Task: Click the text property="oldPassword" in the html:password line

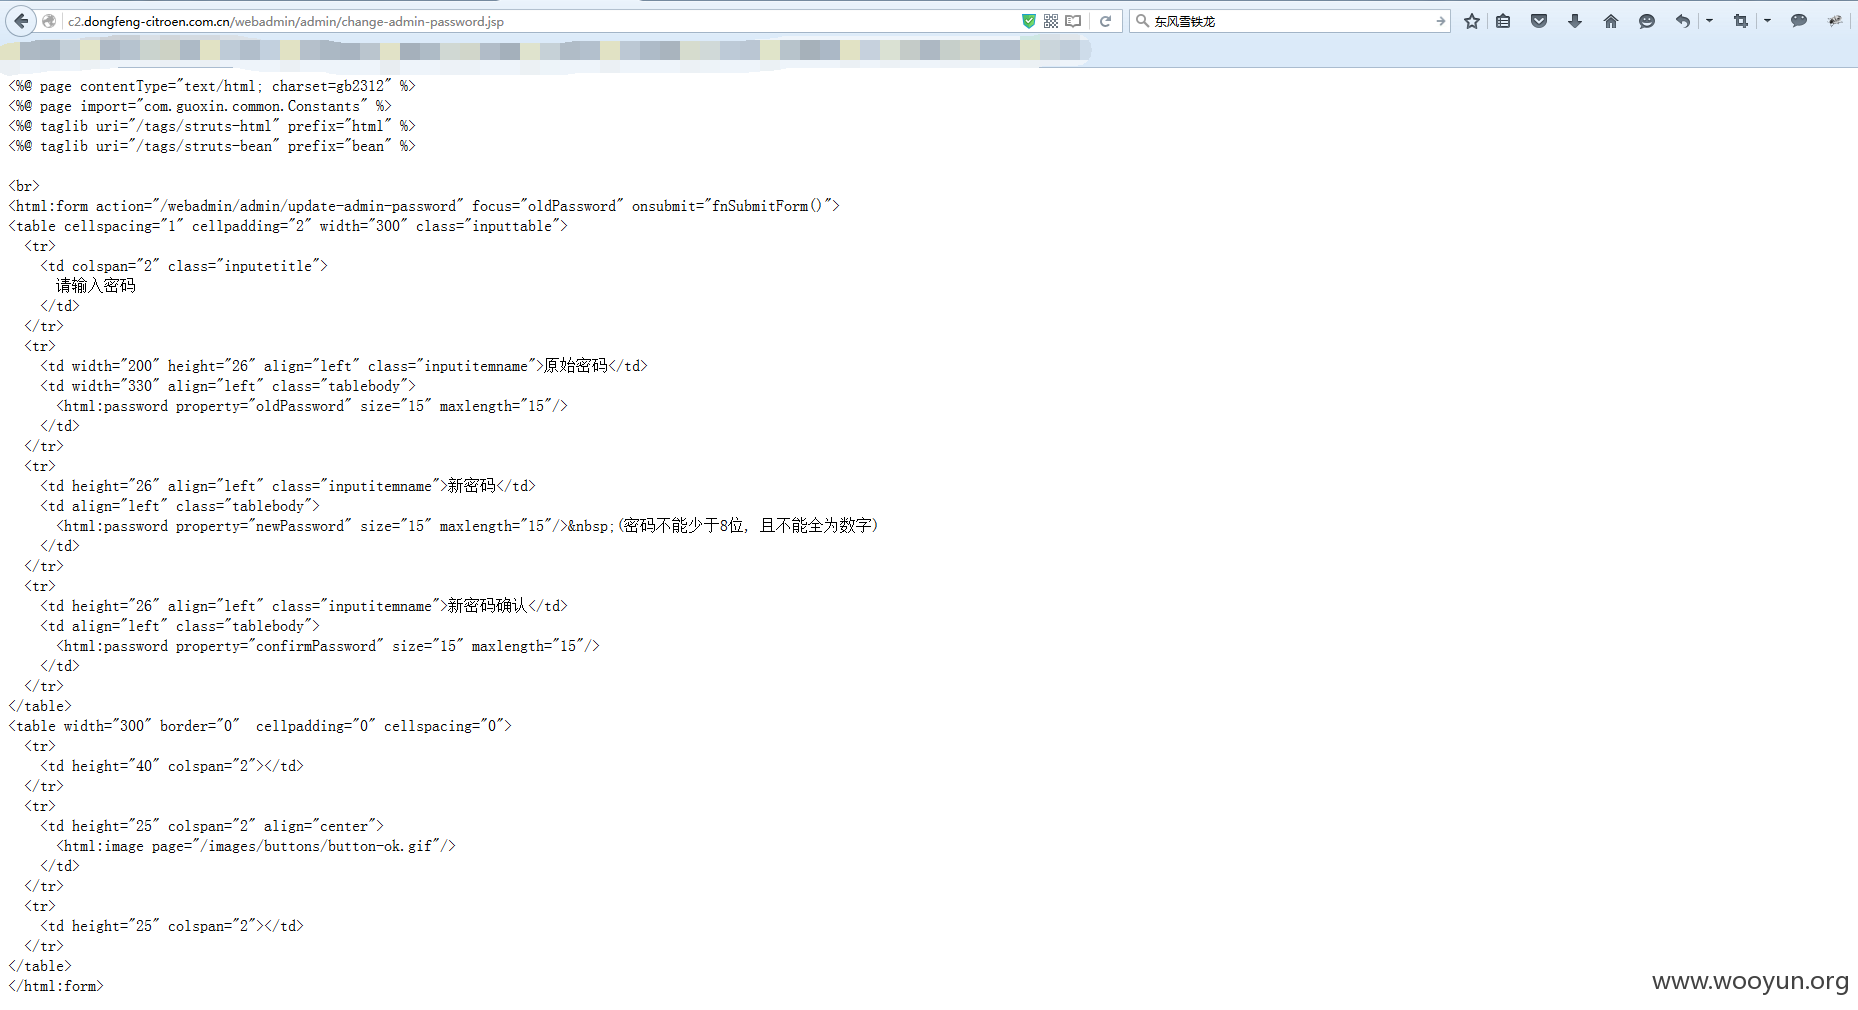Action: click(x=264, y=406)
